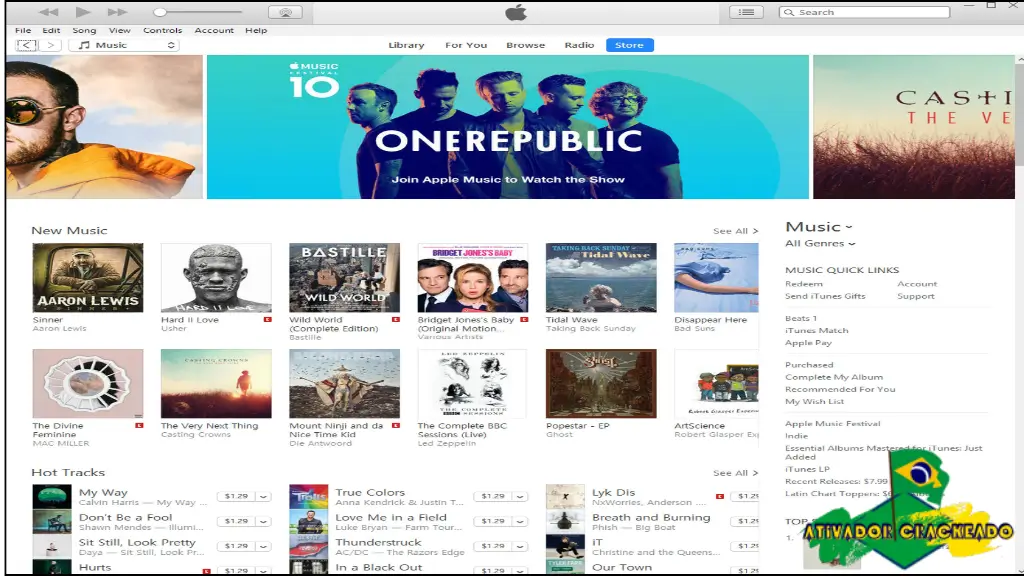The width and height of the screenshot is (1024, 576).
Task: Open The Complete BBC Sessions album cover
Action: click(472, 383)
